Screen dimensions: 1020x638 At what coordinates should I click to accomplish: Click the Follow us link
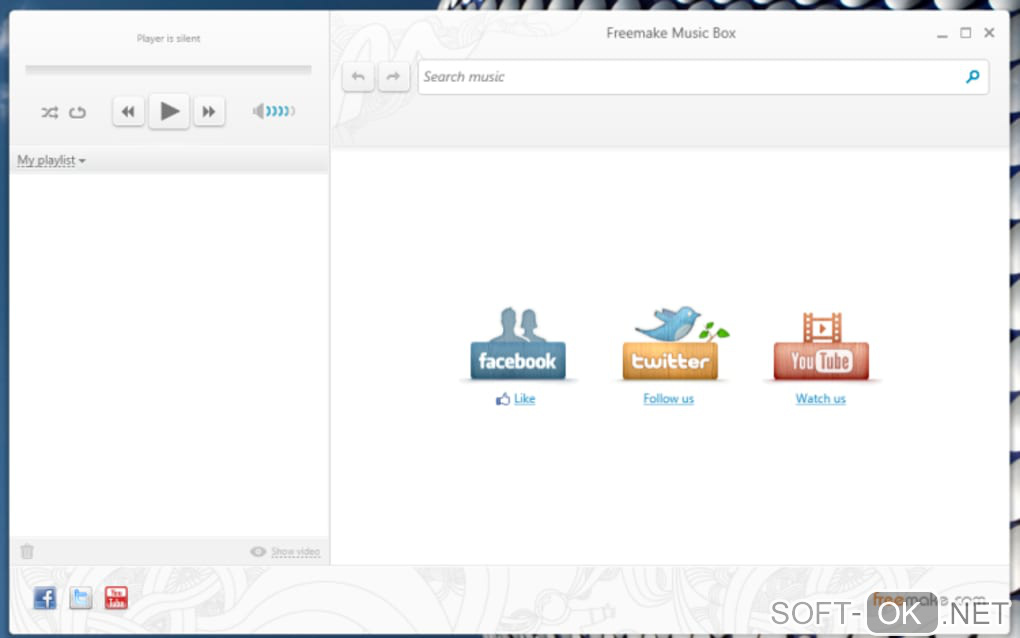click(x=668, y=399)
